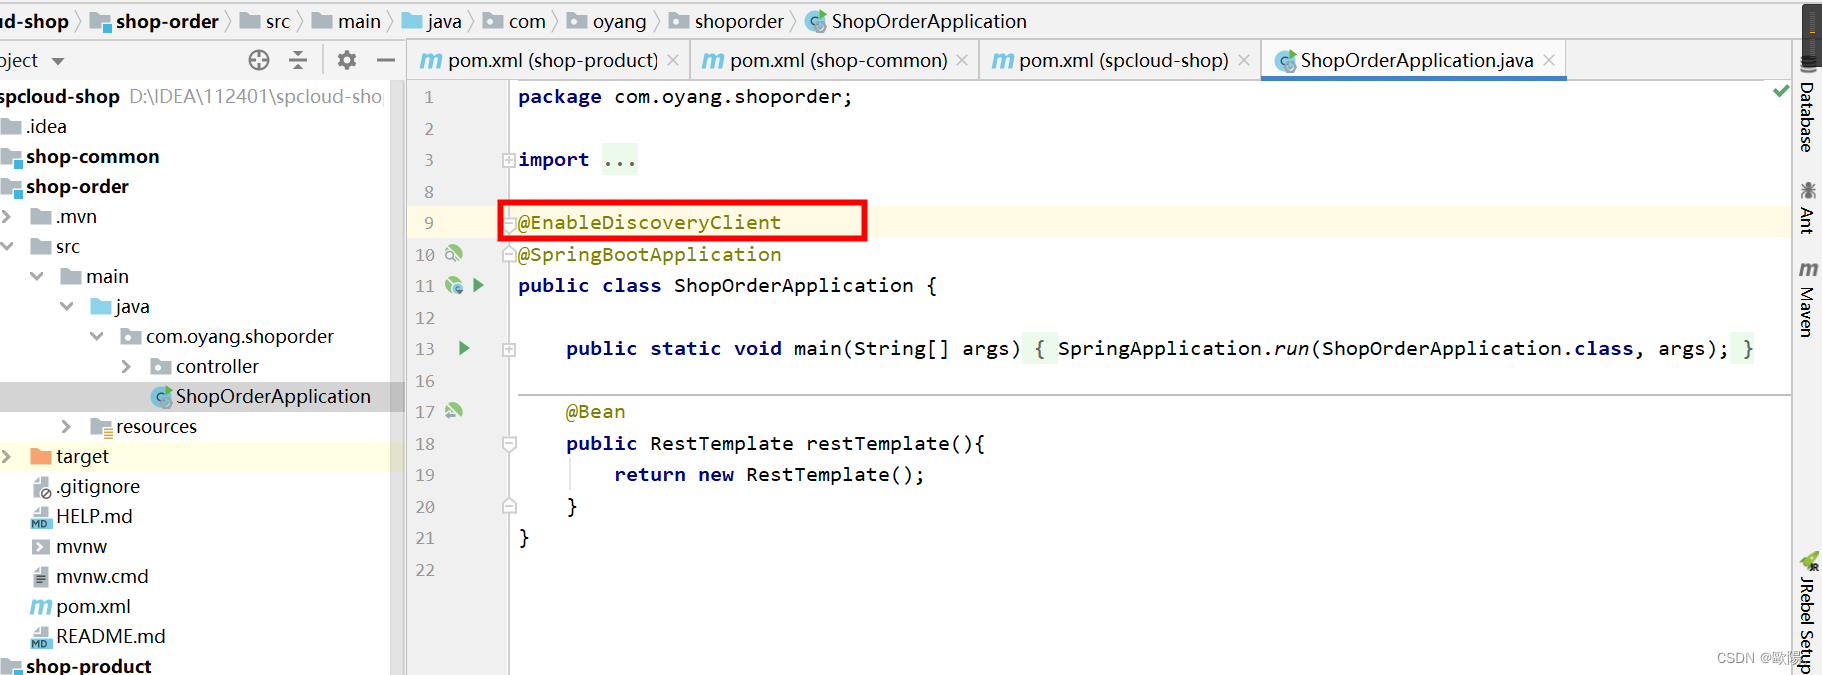The height and width of the screenshot is (675, 1822).
Task: Toggle fold marker on main method line 13
Action: (x=509, y=349)
